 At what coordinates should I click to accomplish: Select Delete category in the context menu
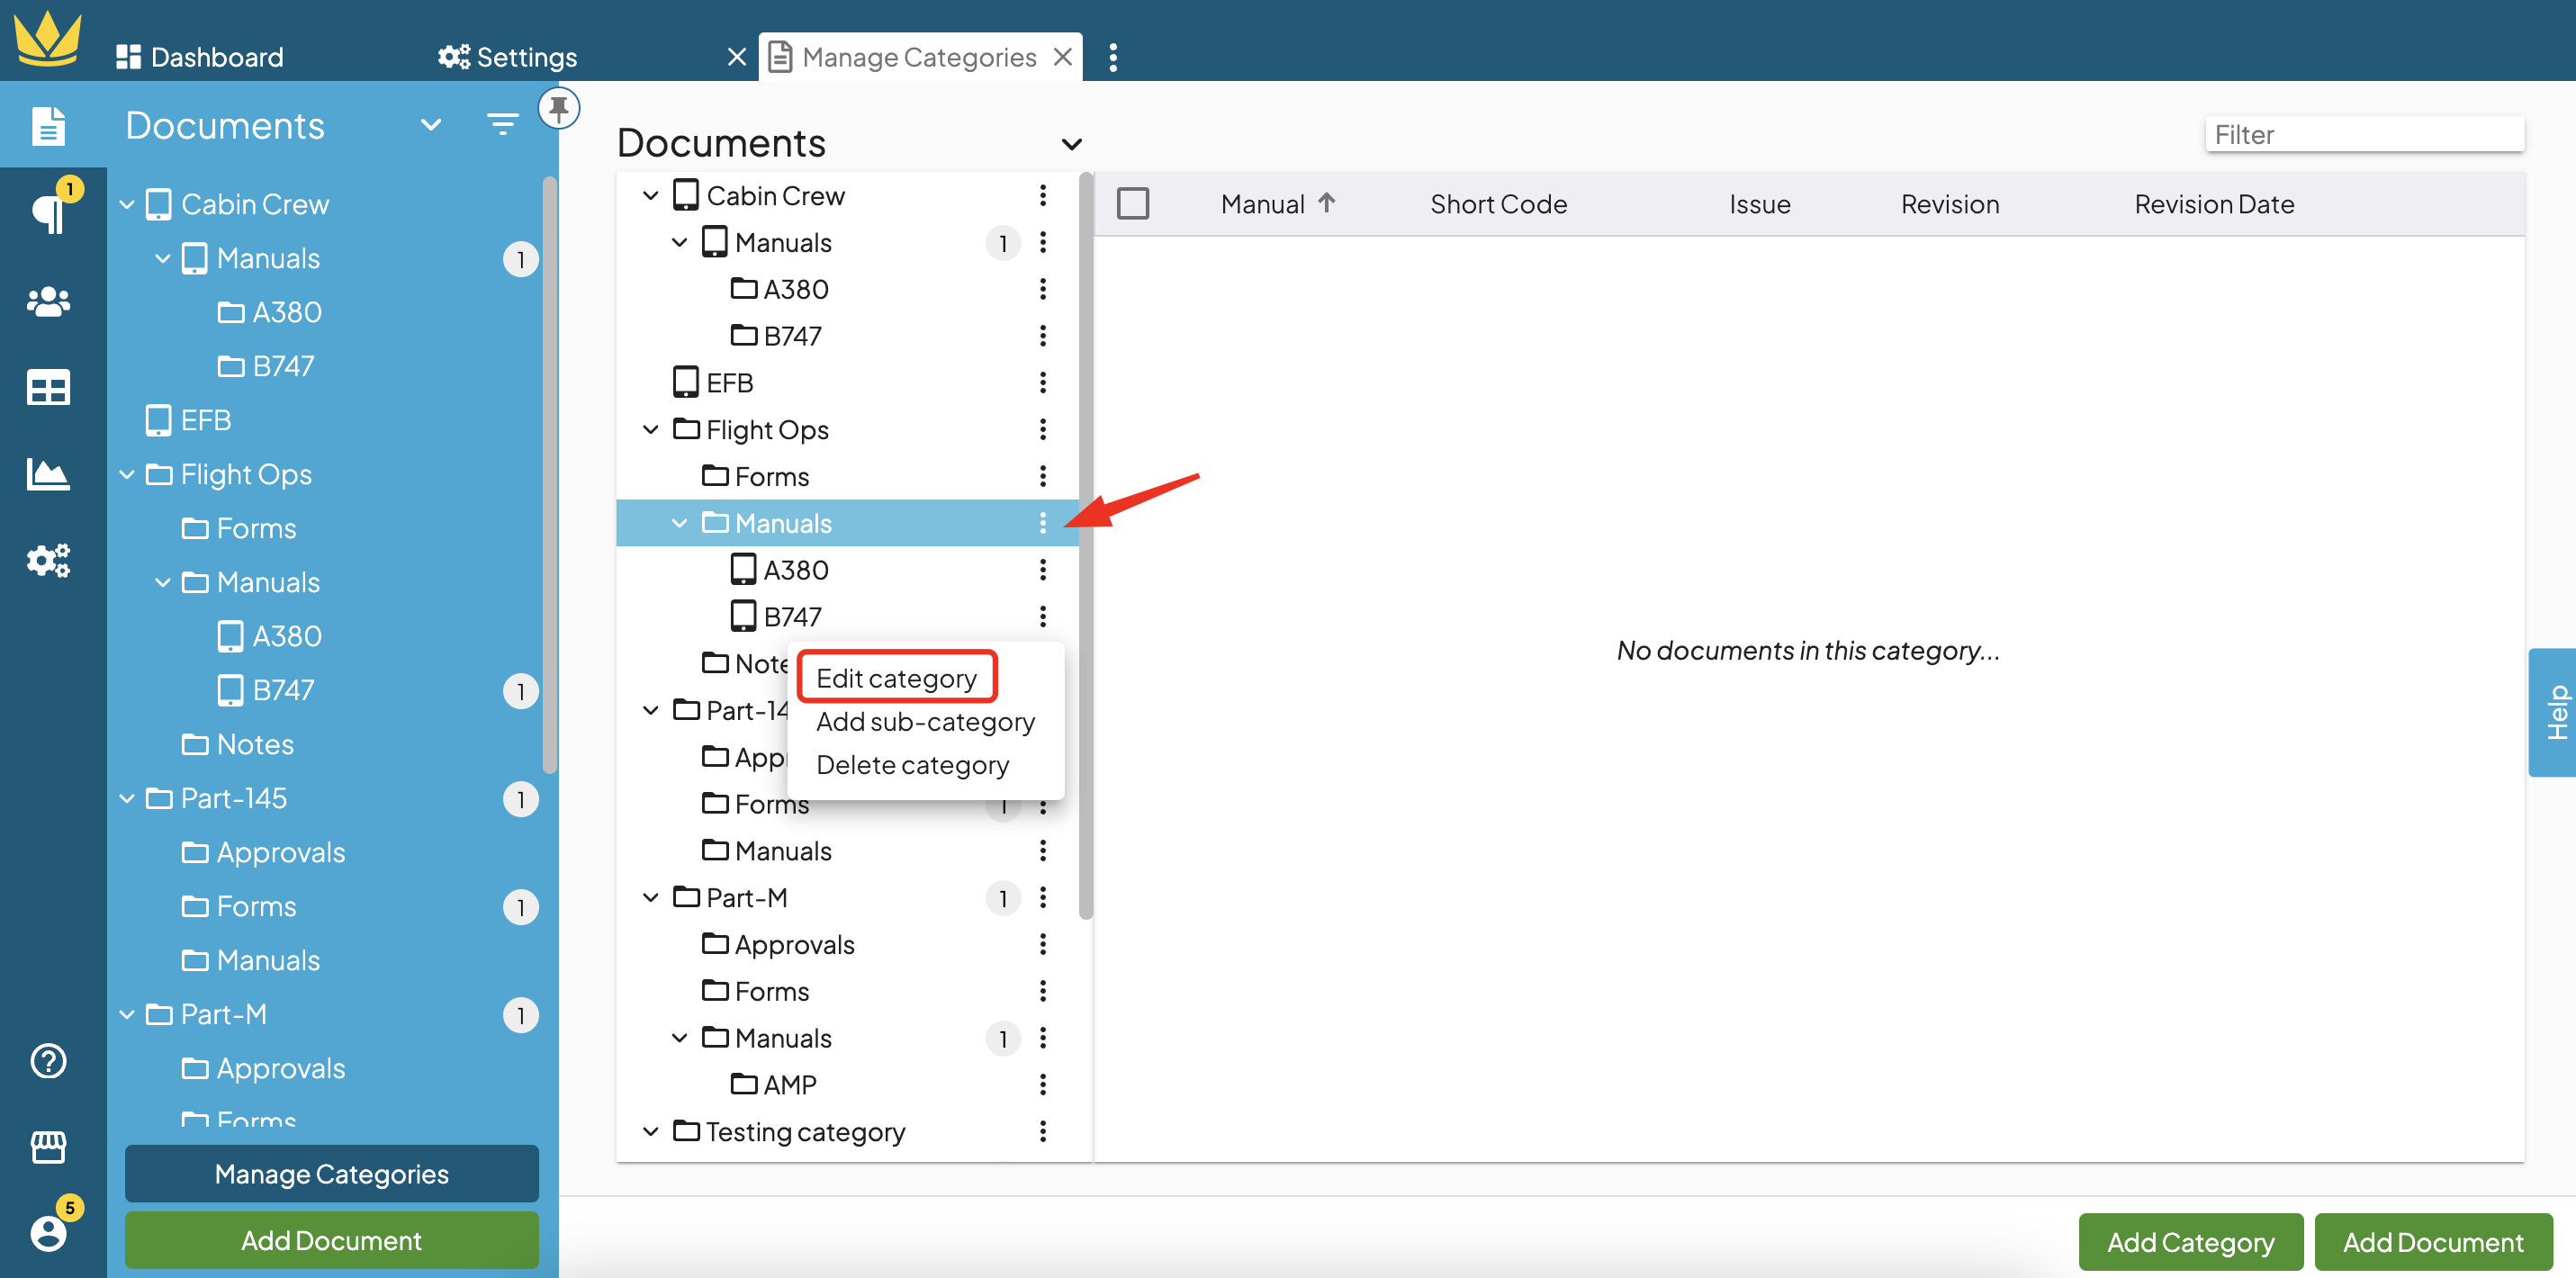click(x=912, y=764)
